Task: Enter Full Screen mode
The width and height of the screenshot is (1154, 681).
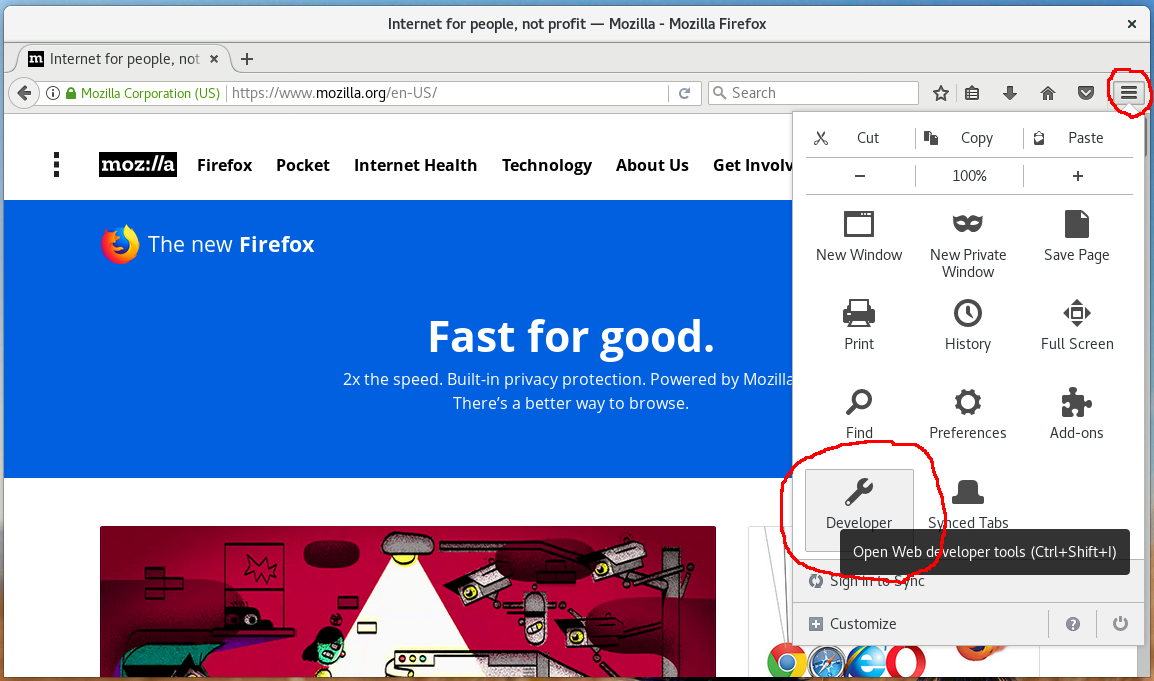Action: click(1076, 314)
